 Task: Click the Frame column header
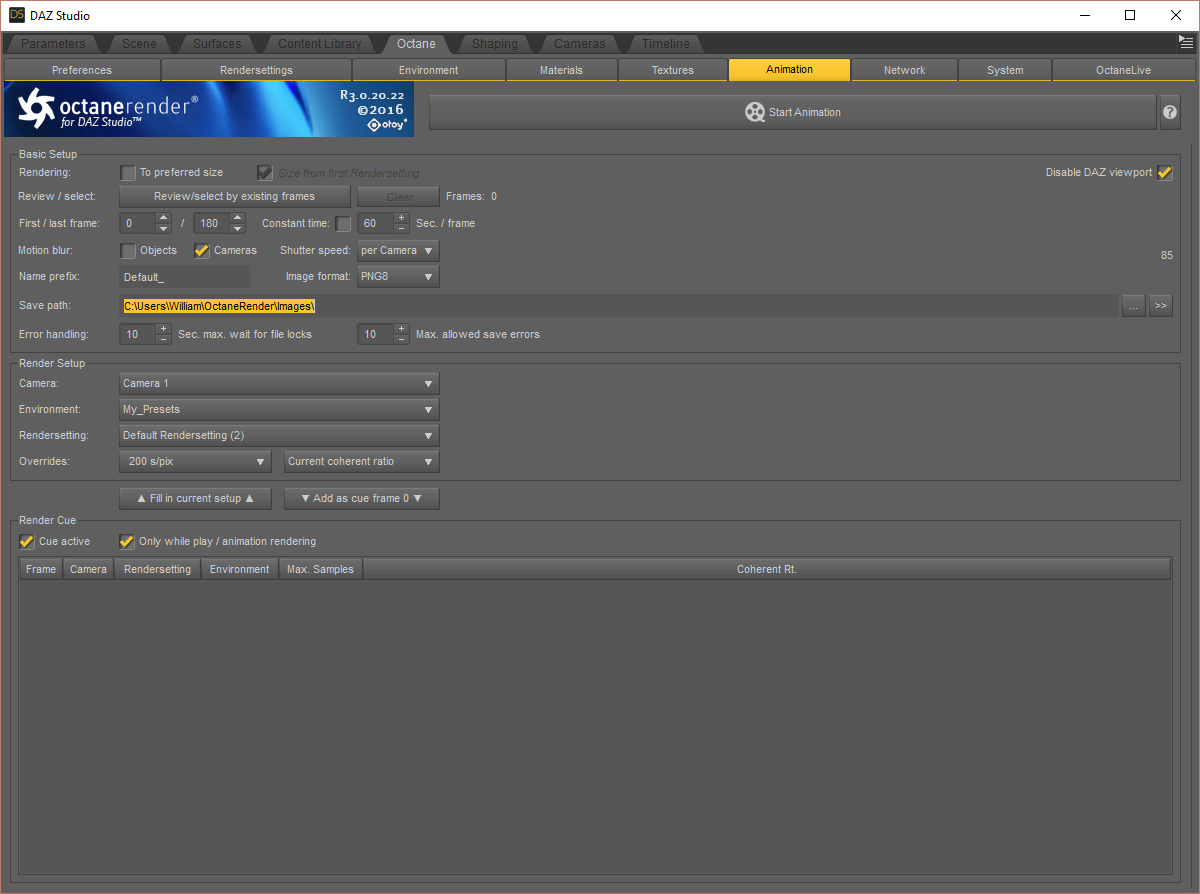pyautogui.click(x=41, y=569)
